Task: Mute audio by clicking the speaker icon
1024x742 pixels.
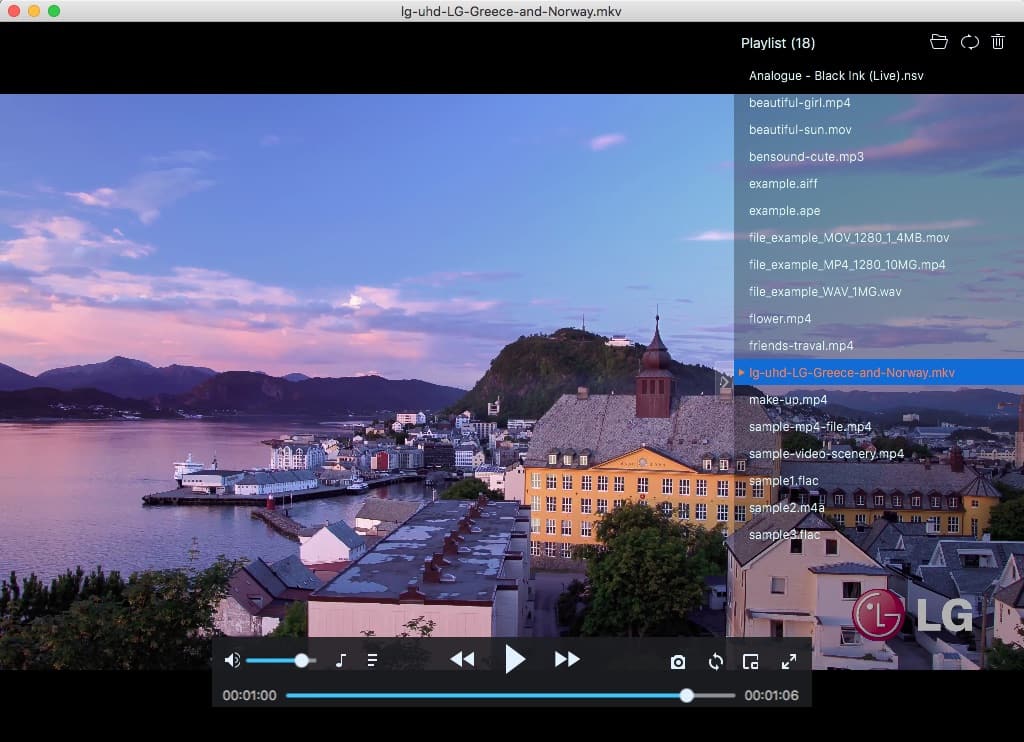Action: click(233, 660)
